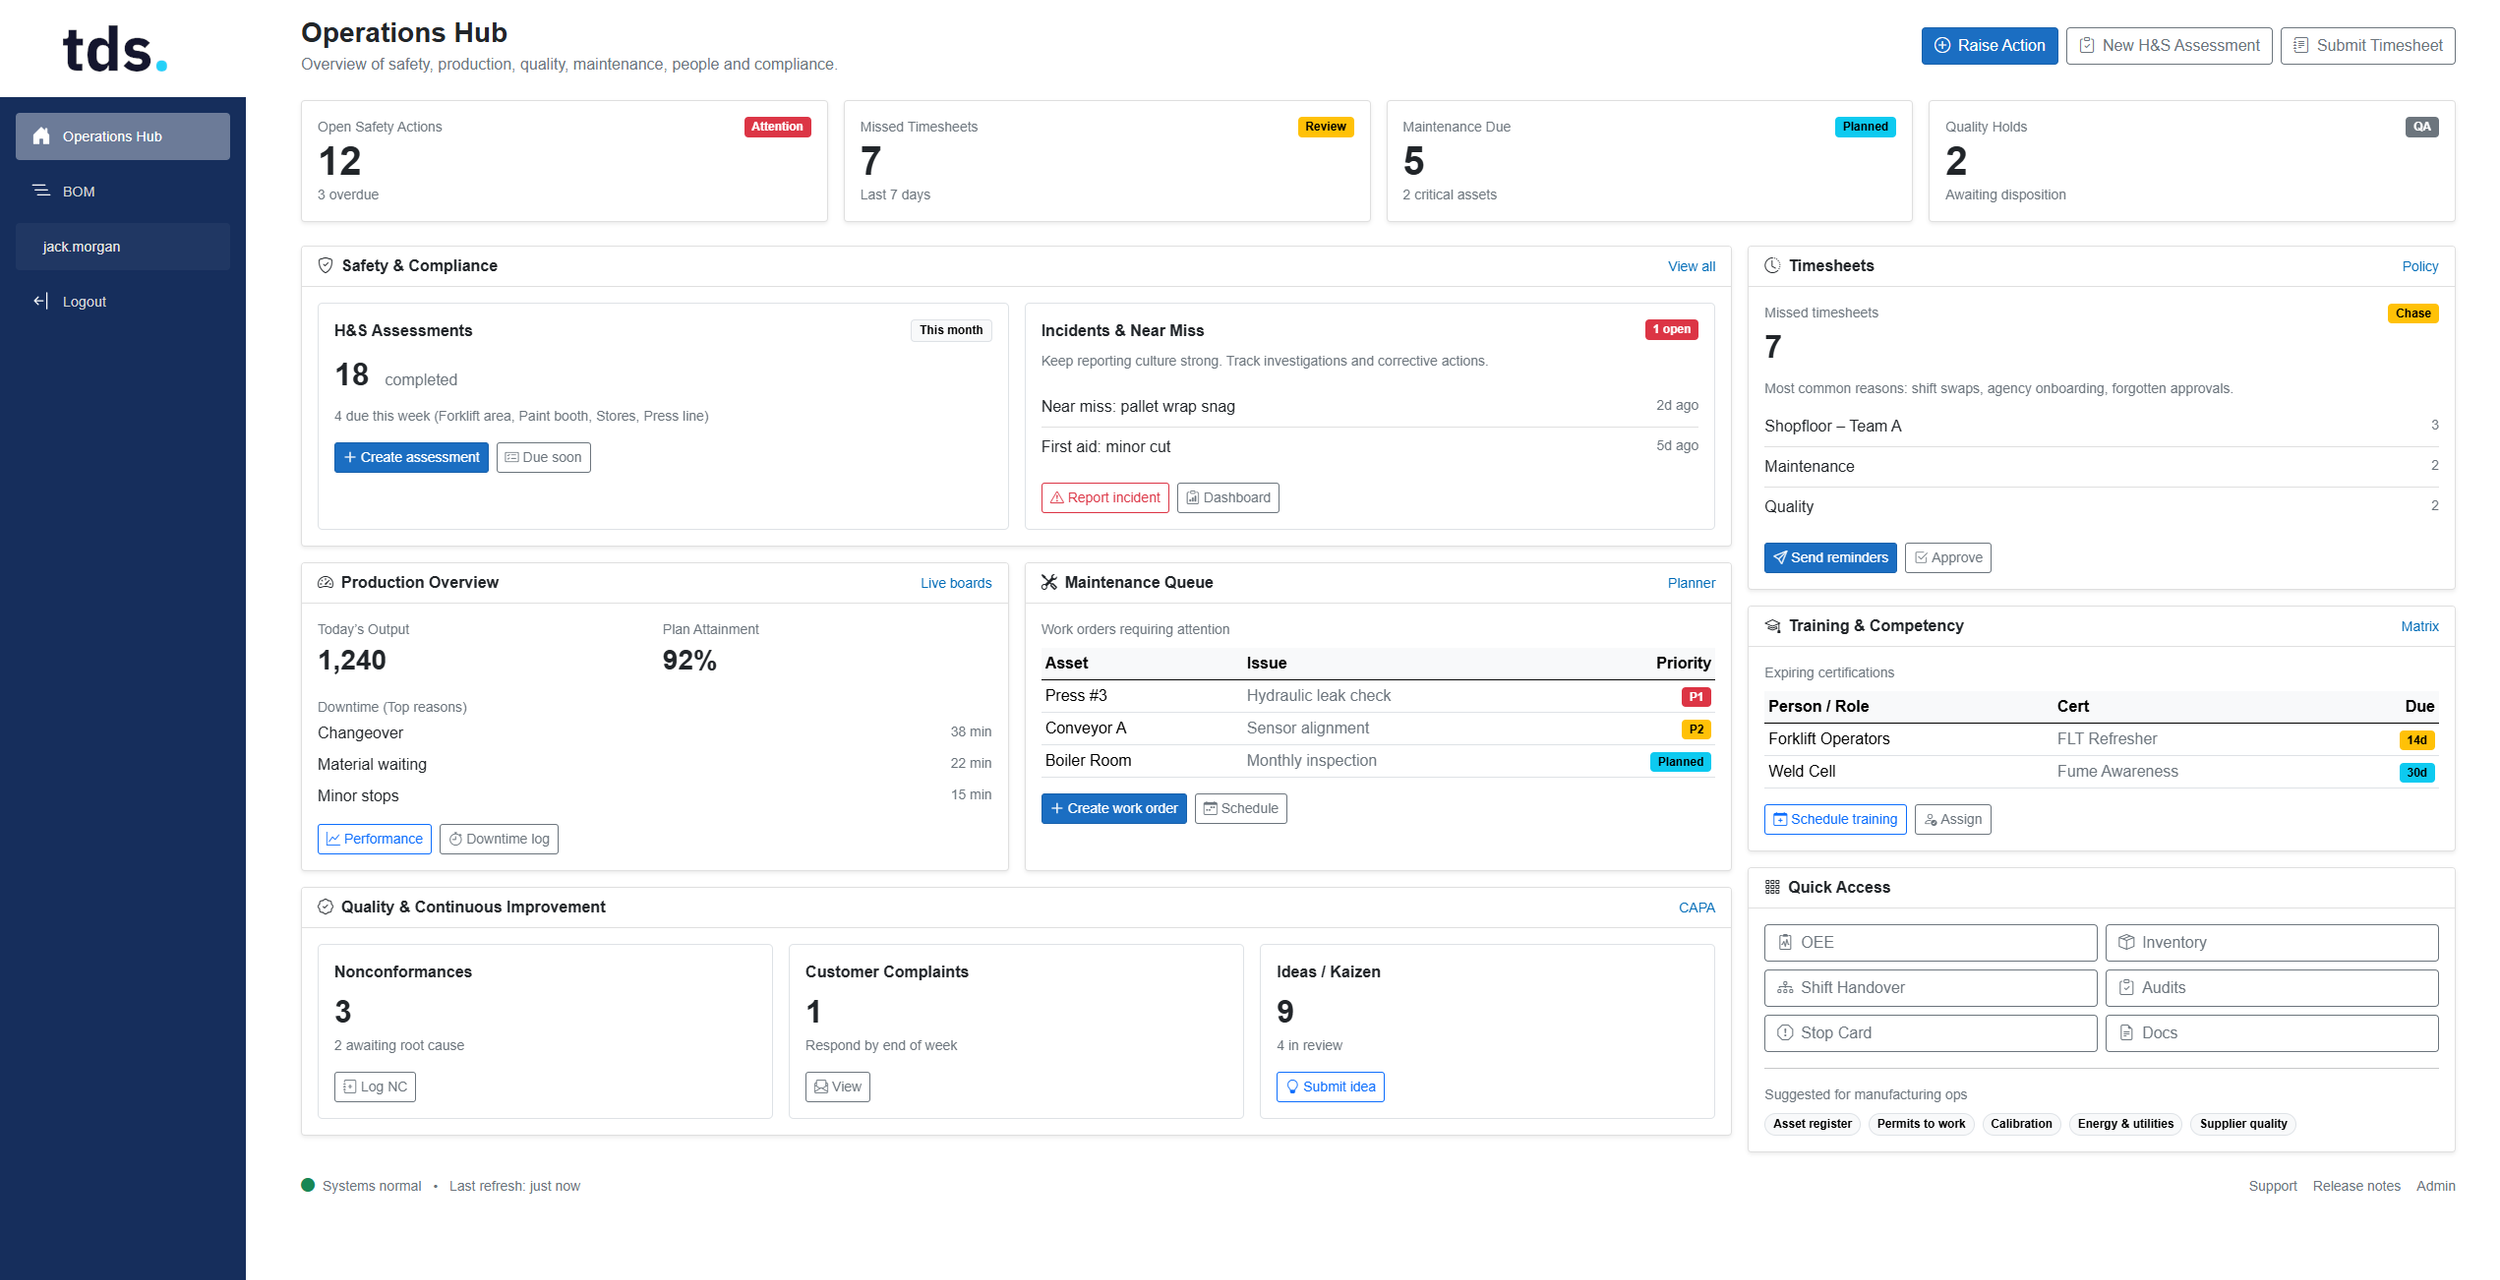Click the green Systems normal status dot
Viewport: 2500px width, 1280px height.
(x=308, y=1185)
